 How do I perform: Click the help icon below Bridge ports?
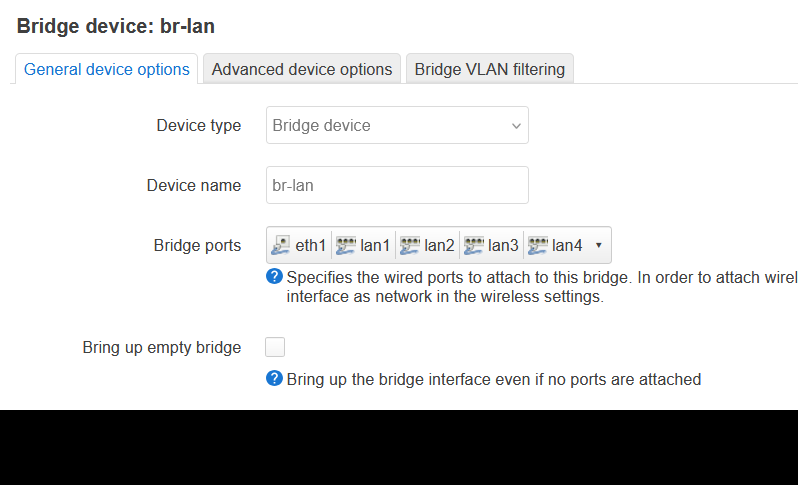click(x=274, y=277)
